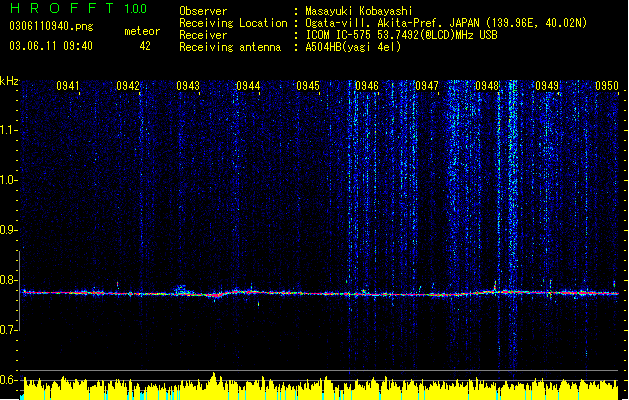This screenshot has width=629, height=400.
Task: Click the meteor count value 42
Action: point(145,46)
